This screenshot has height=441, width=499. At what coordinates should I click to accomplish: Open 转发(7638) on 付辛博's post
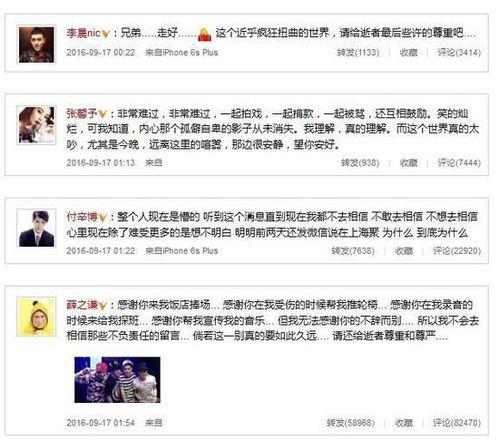click(353, 251)
